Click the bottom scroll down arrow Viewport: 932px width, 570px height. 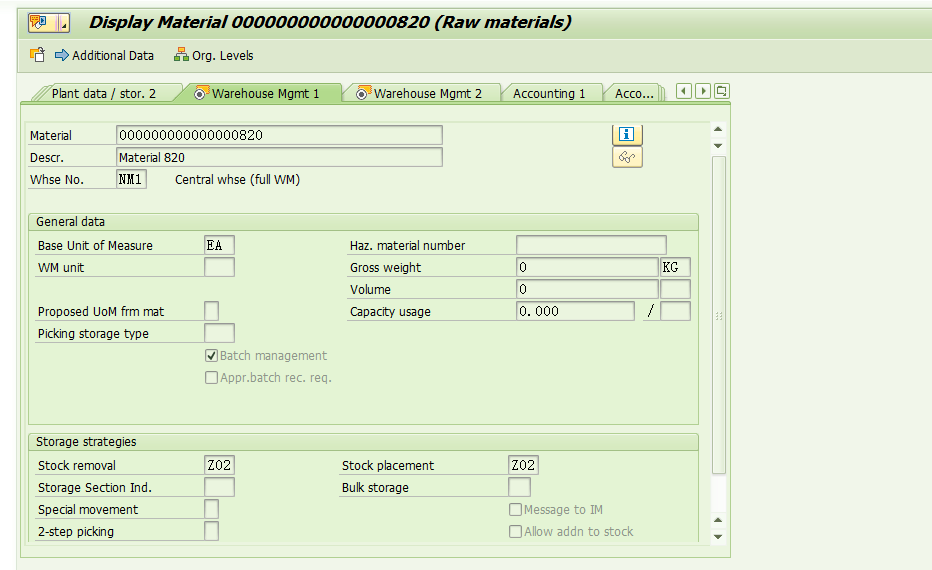click(x=718, y=537)
